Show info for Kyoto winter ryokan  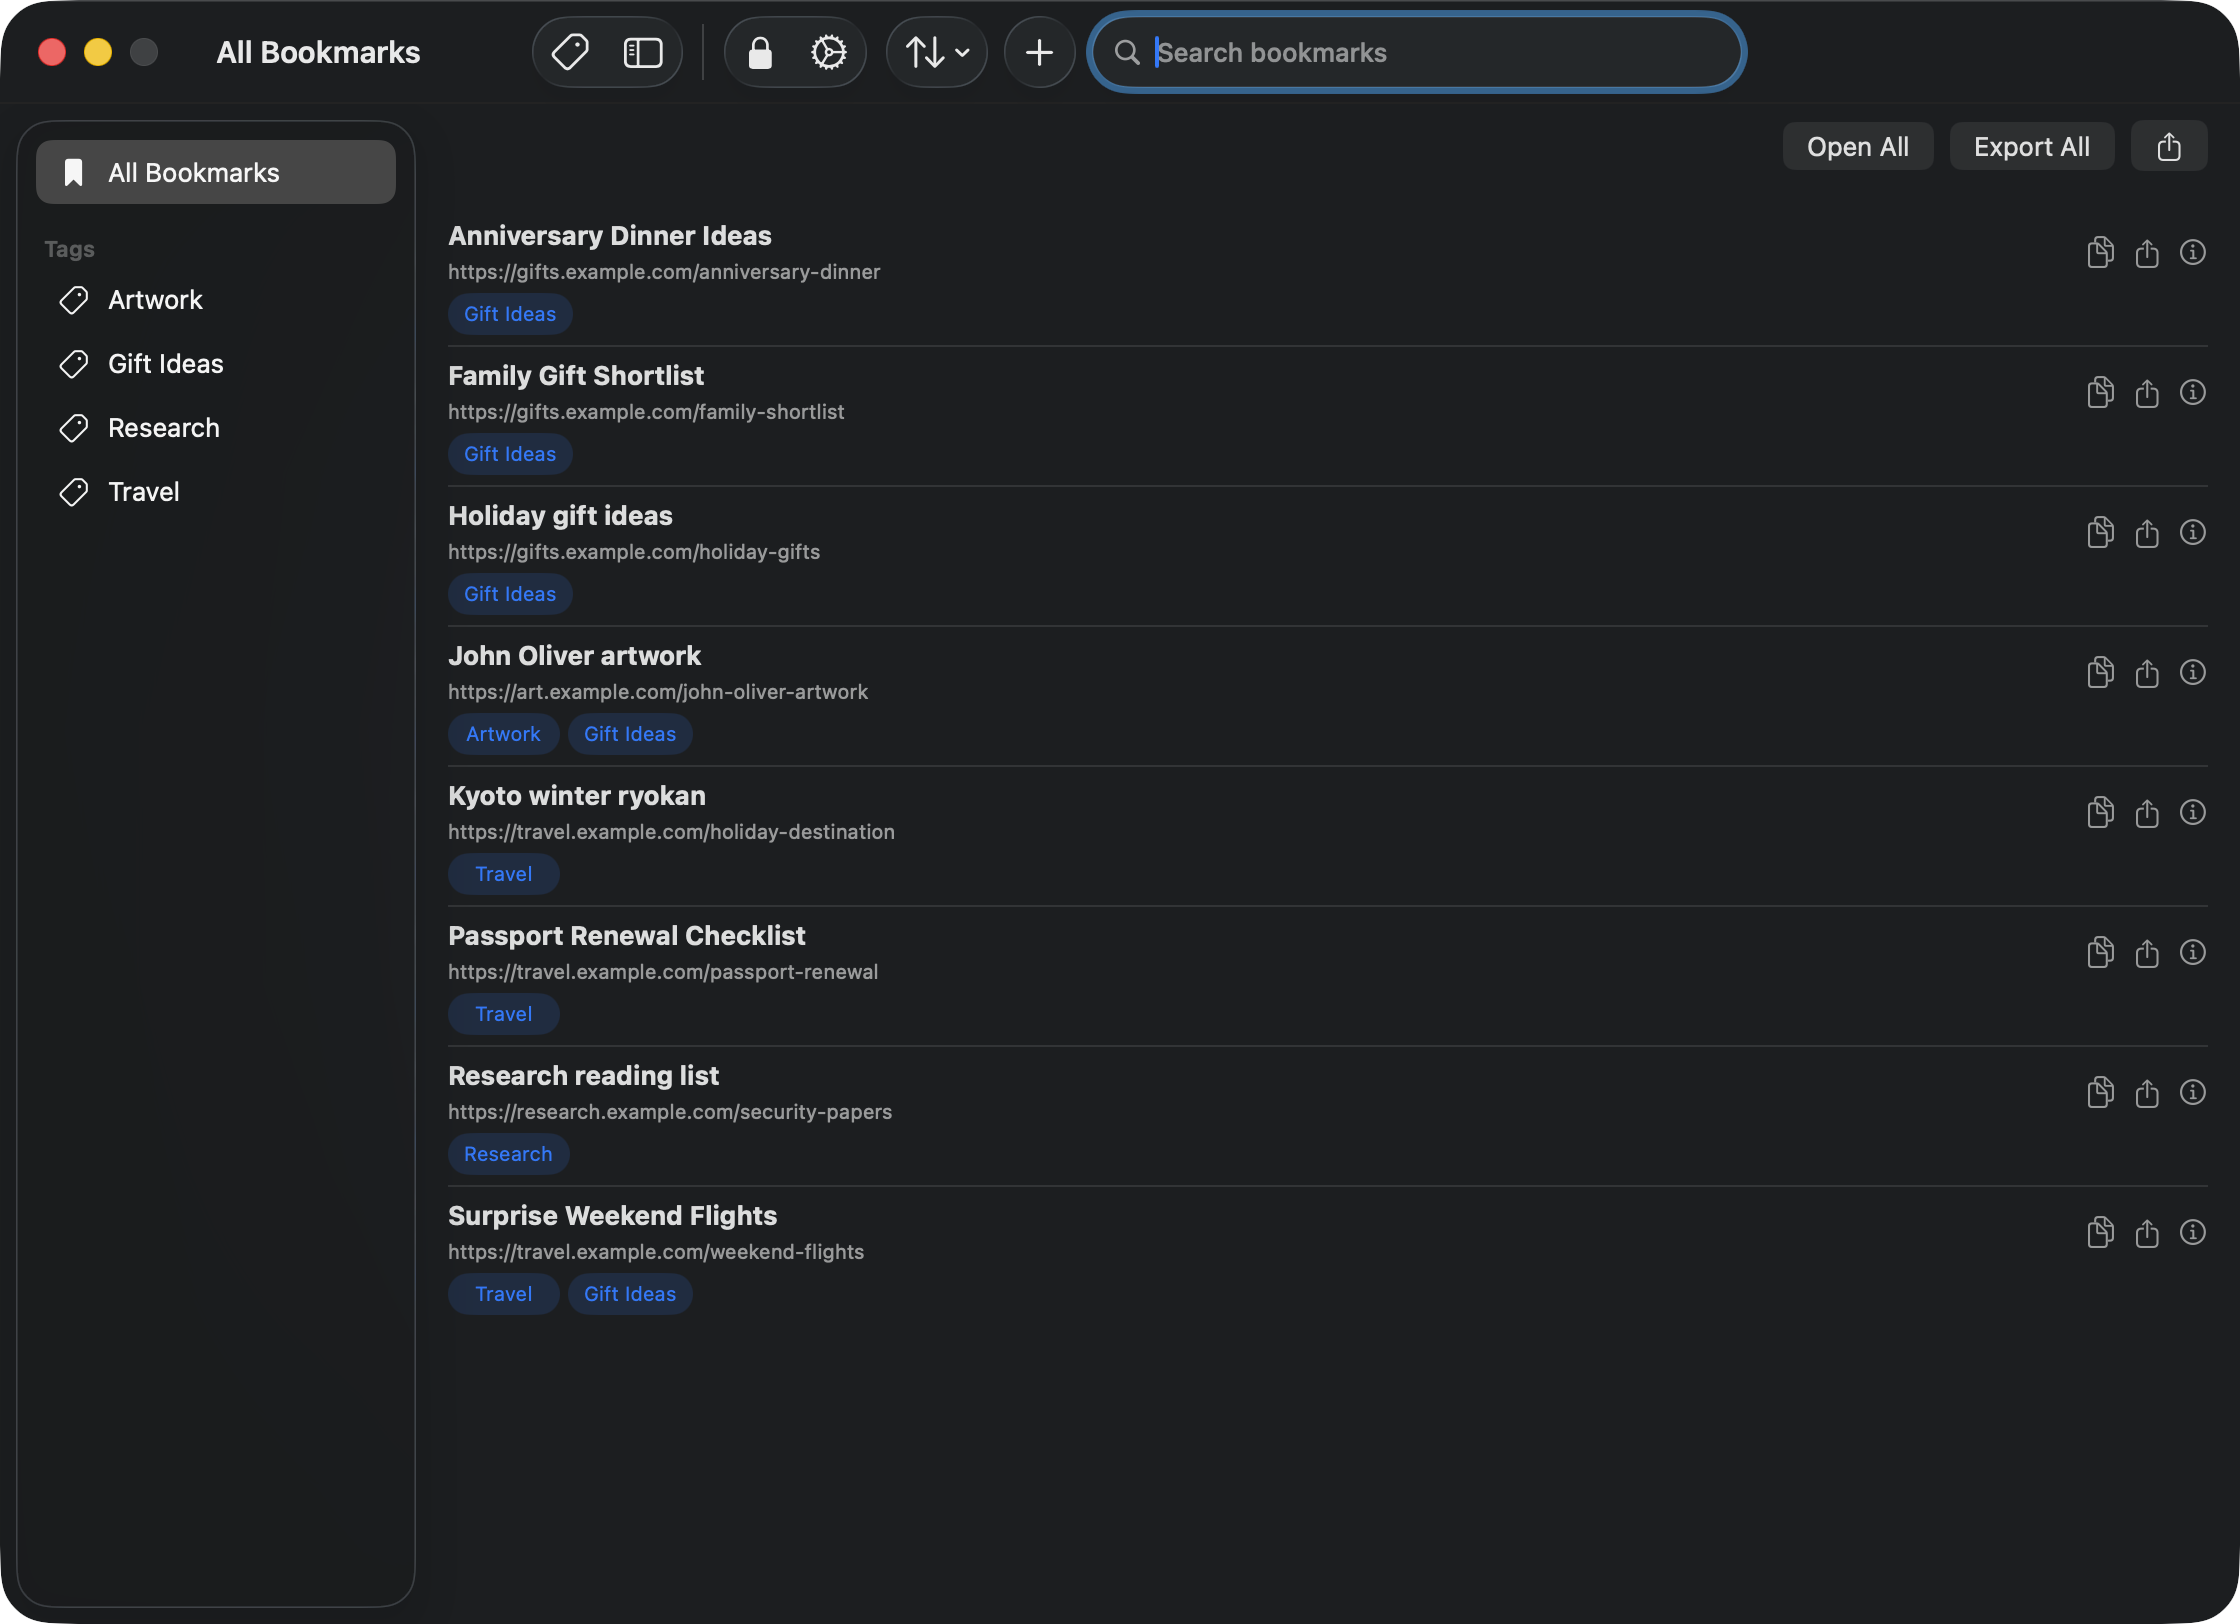[2193, 812]
